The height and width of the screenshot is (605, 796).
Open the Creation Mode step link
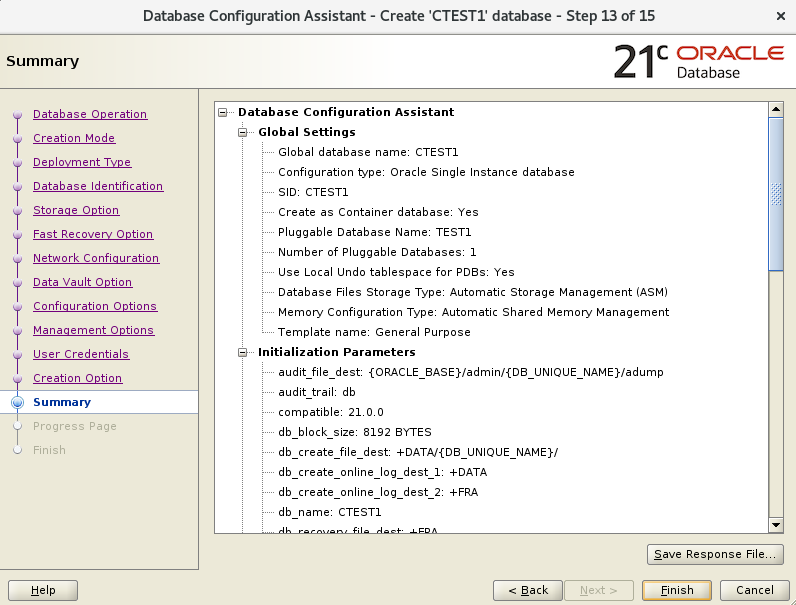tap(74, 138)
